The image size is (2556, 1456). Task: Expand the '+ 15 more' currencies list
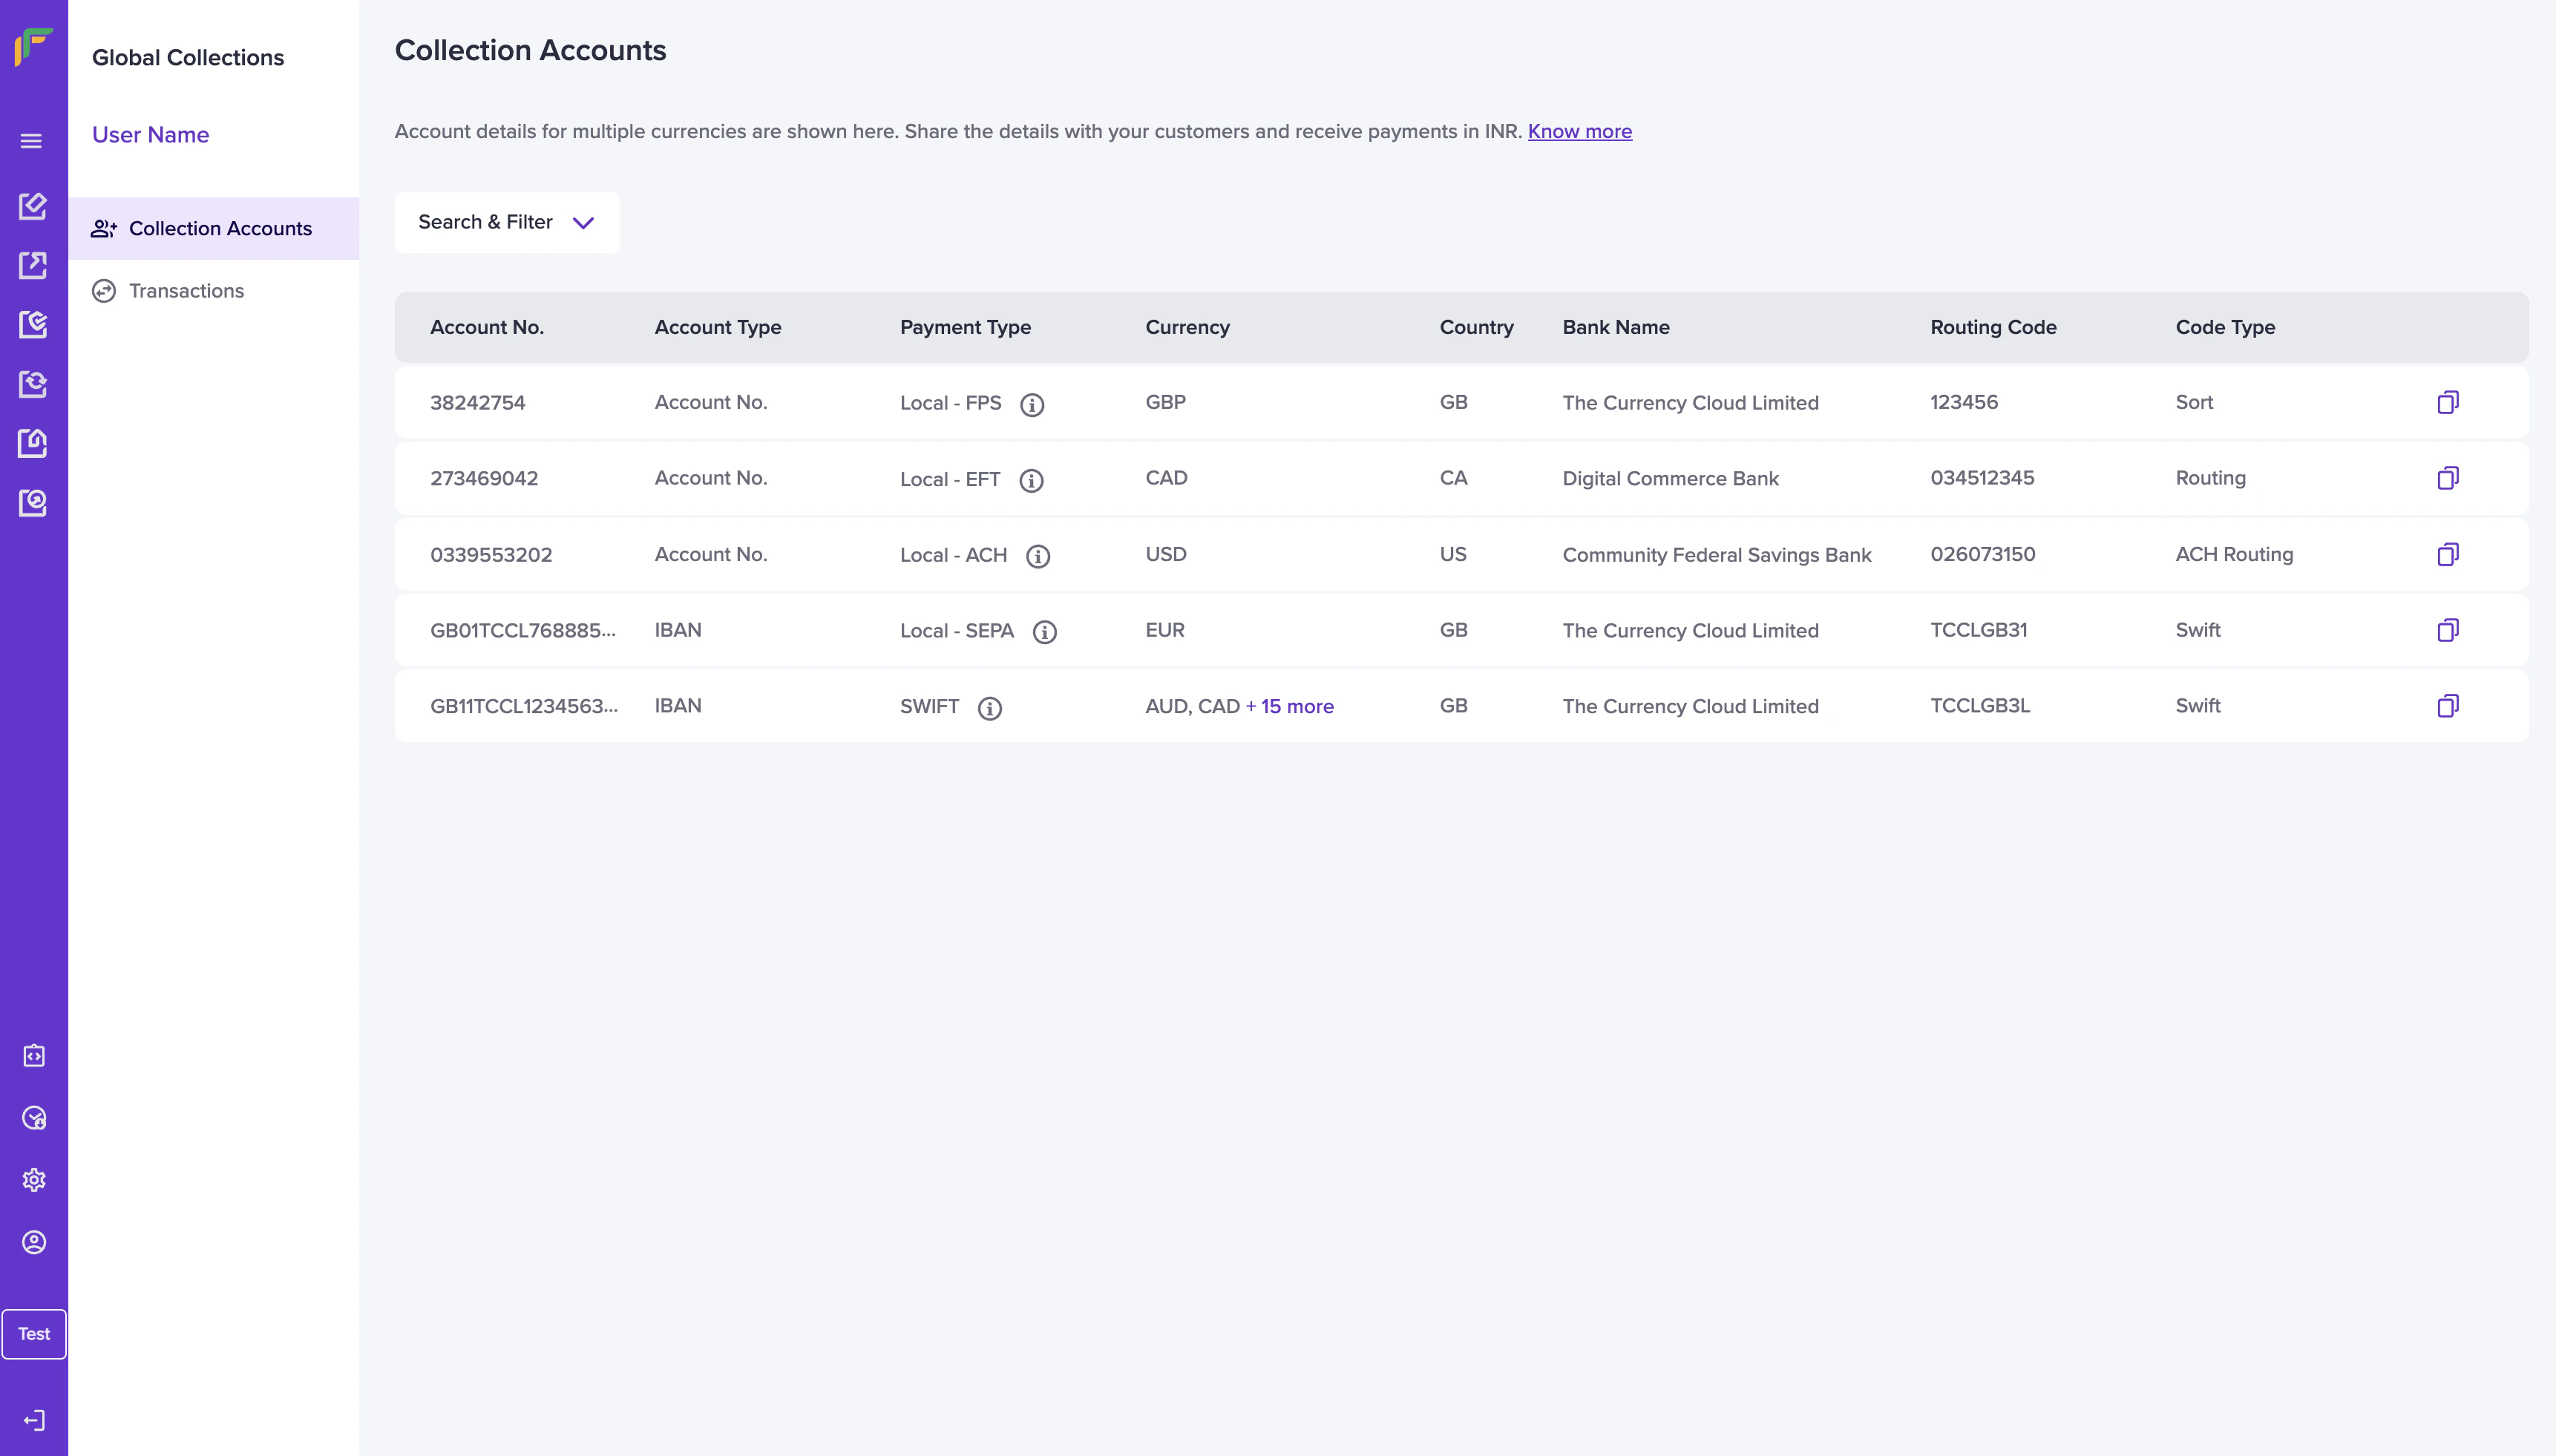(1290, 706)
